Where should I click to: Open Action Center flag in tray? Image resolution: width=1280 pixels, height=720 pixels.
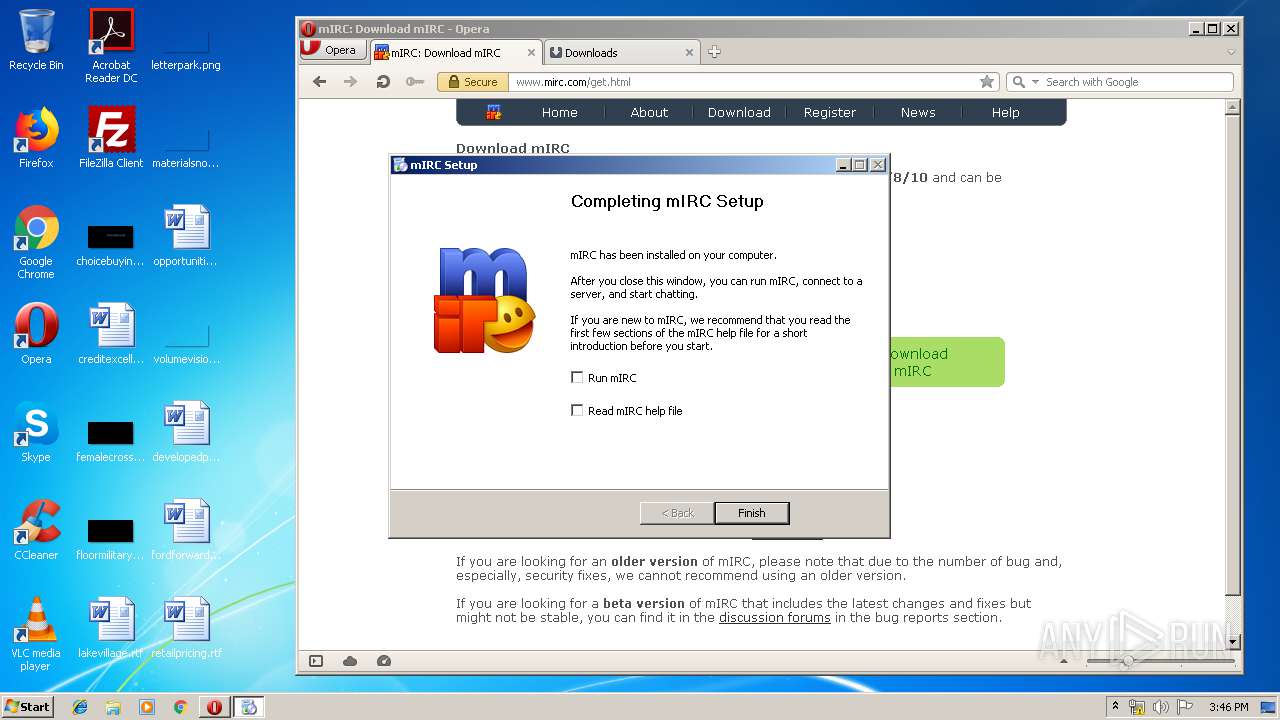coord(1184,707)
